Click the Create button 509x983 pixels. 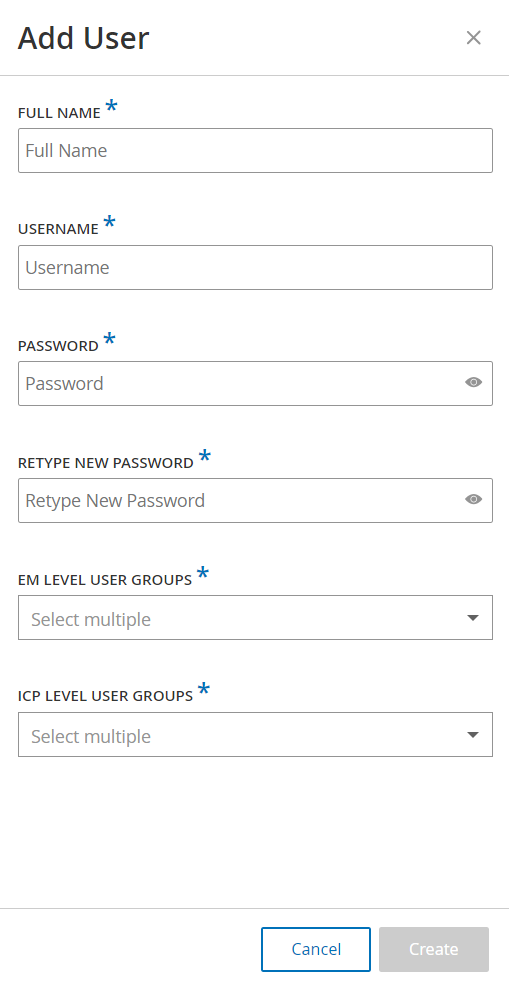pos(434,949)
